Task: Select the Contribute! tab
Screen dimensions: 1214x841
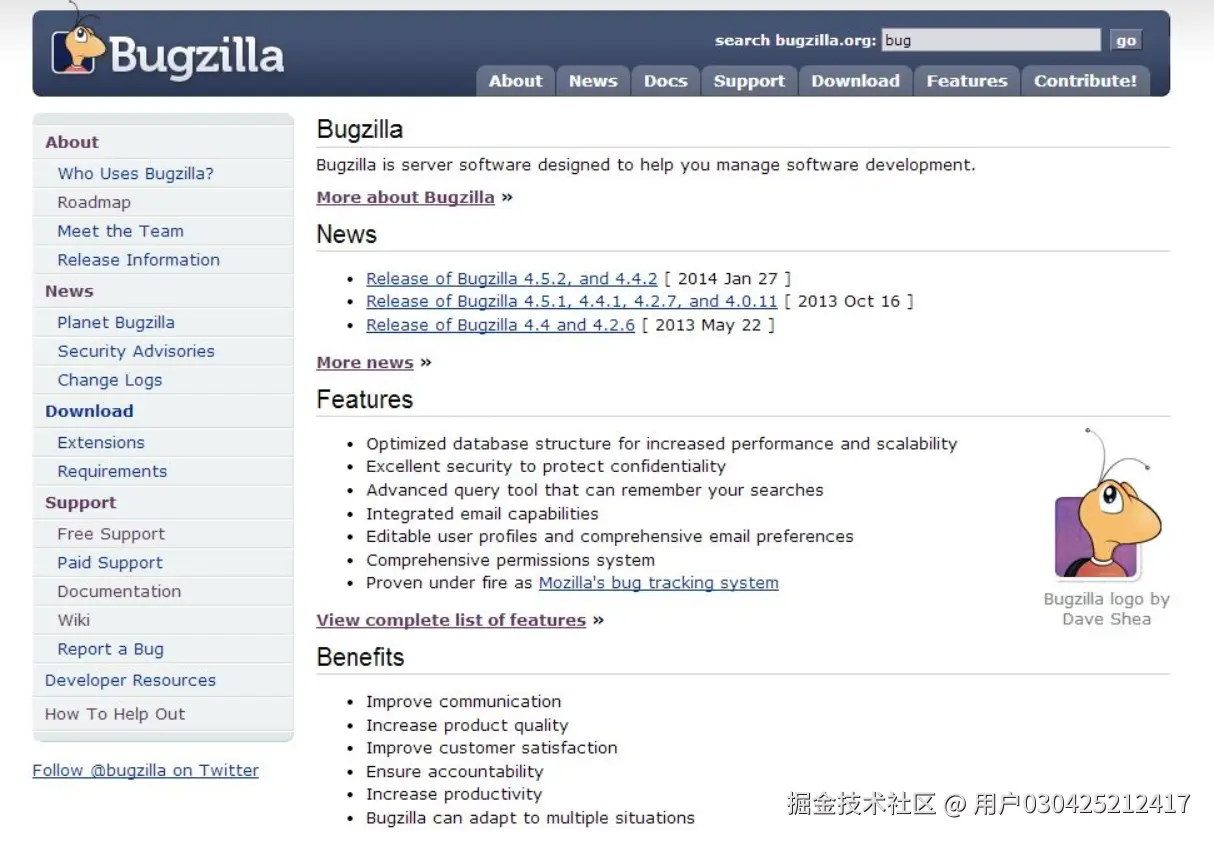Action: pyautogui.click(x=1085, y=81)
